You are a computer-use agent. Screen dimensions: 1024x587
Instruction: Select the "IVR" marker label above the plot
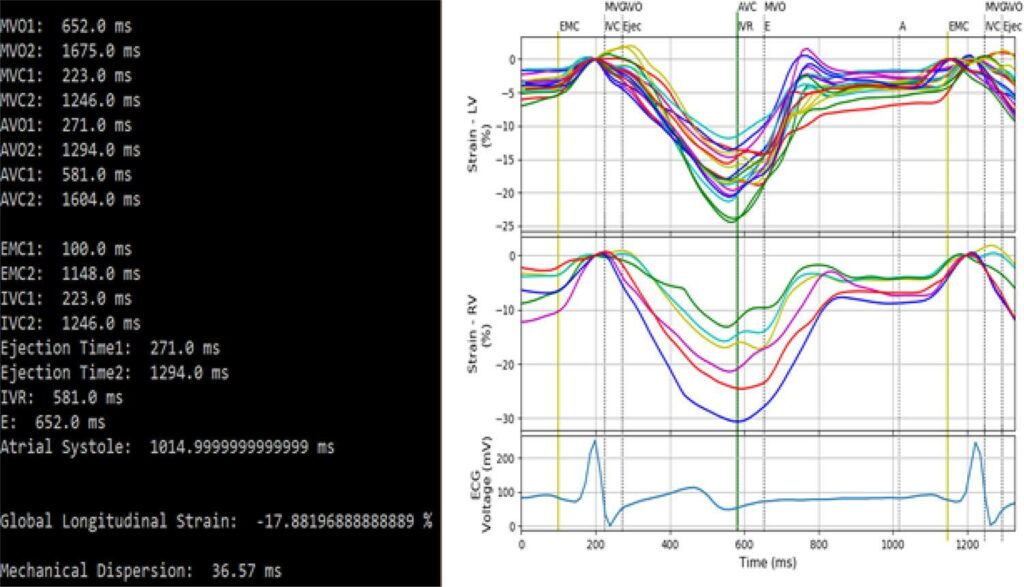coord(745,27)
